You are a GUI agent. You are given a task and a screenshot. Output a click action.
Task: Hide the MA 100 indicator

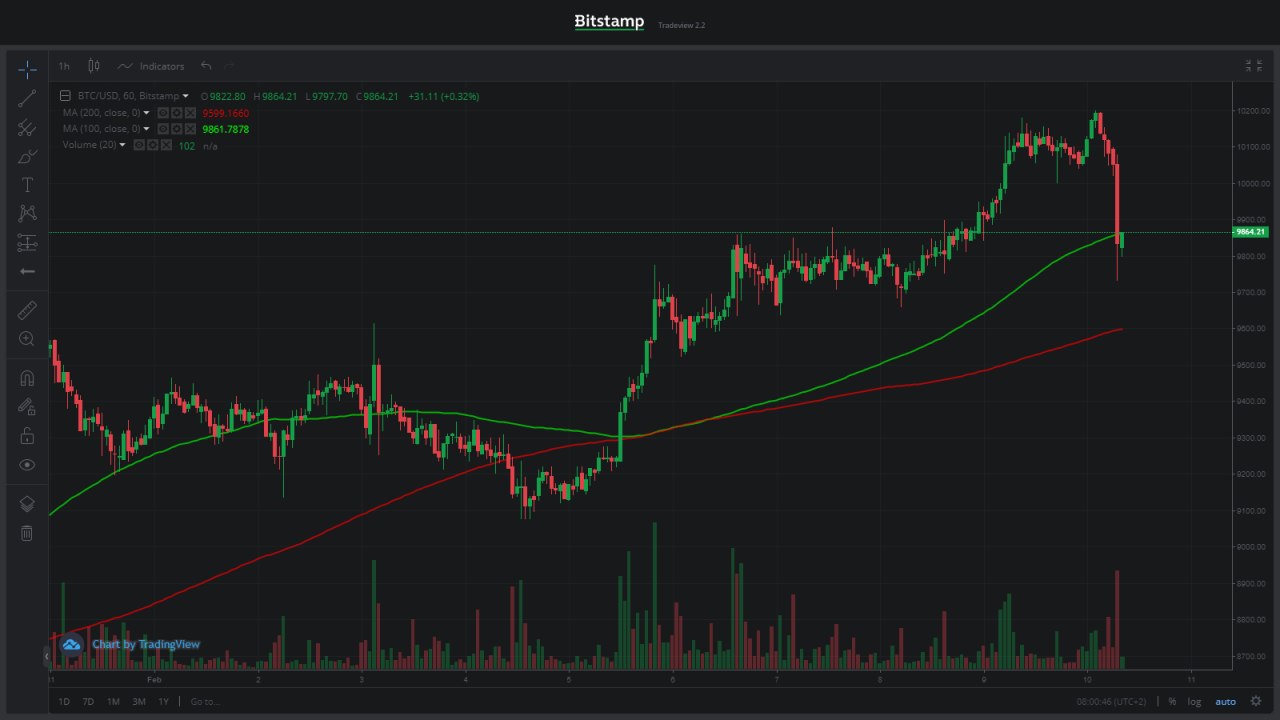point(164,129)
